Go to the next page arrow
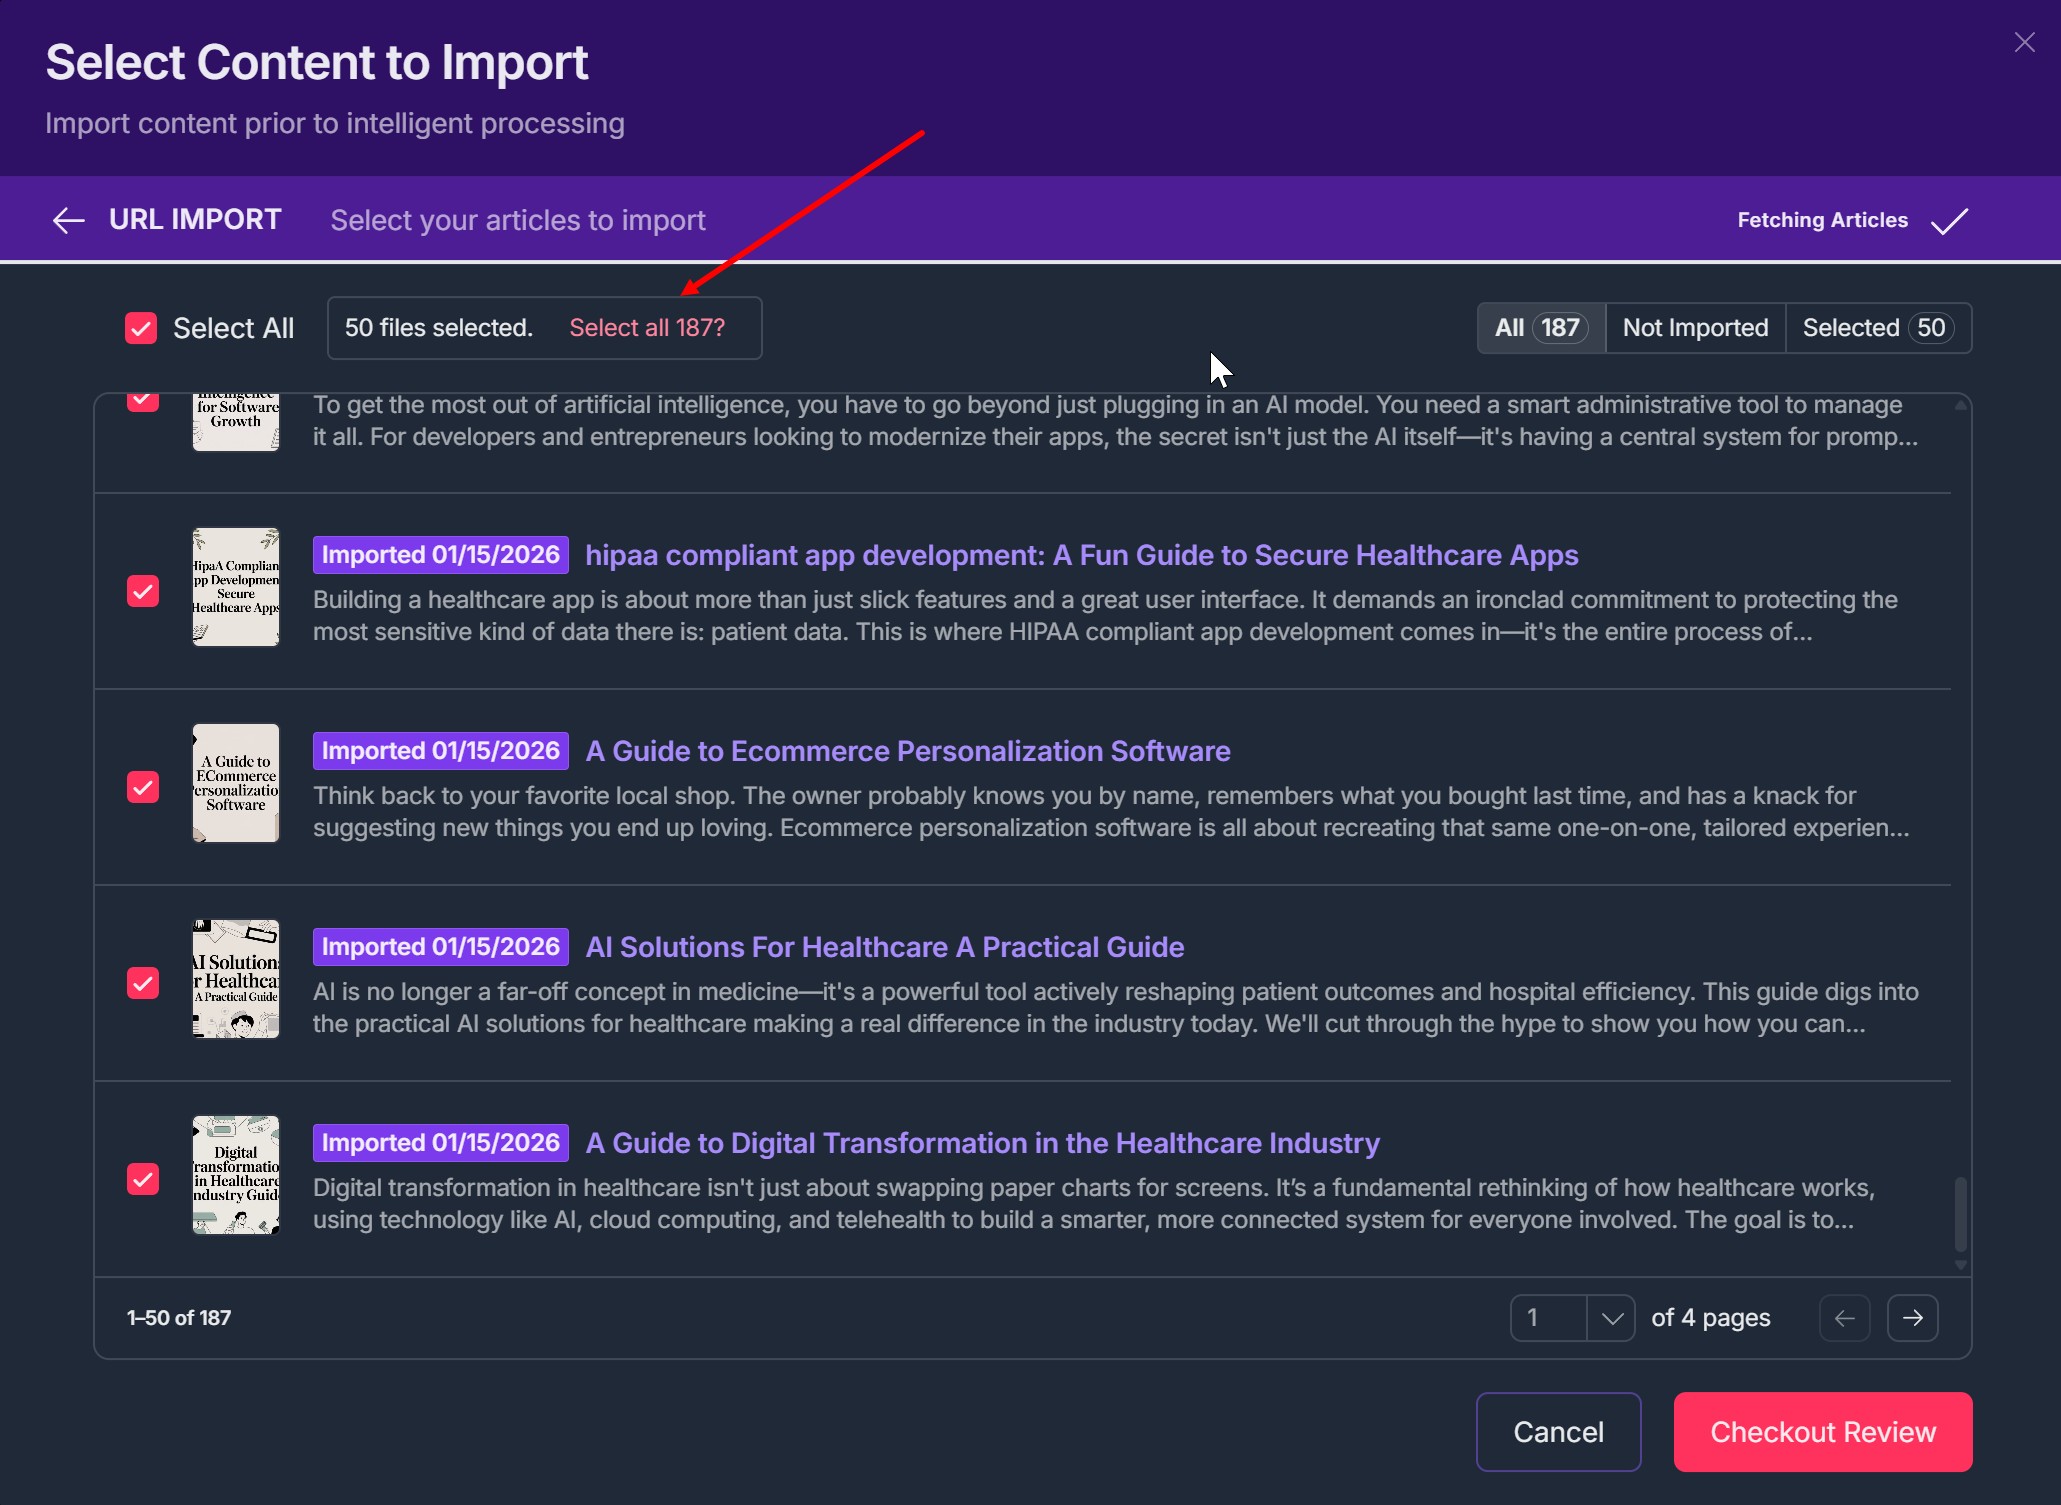 (1912, 1318)
